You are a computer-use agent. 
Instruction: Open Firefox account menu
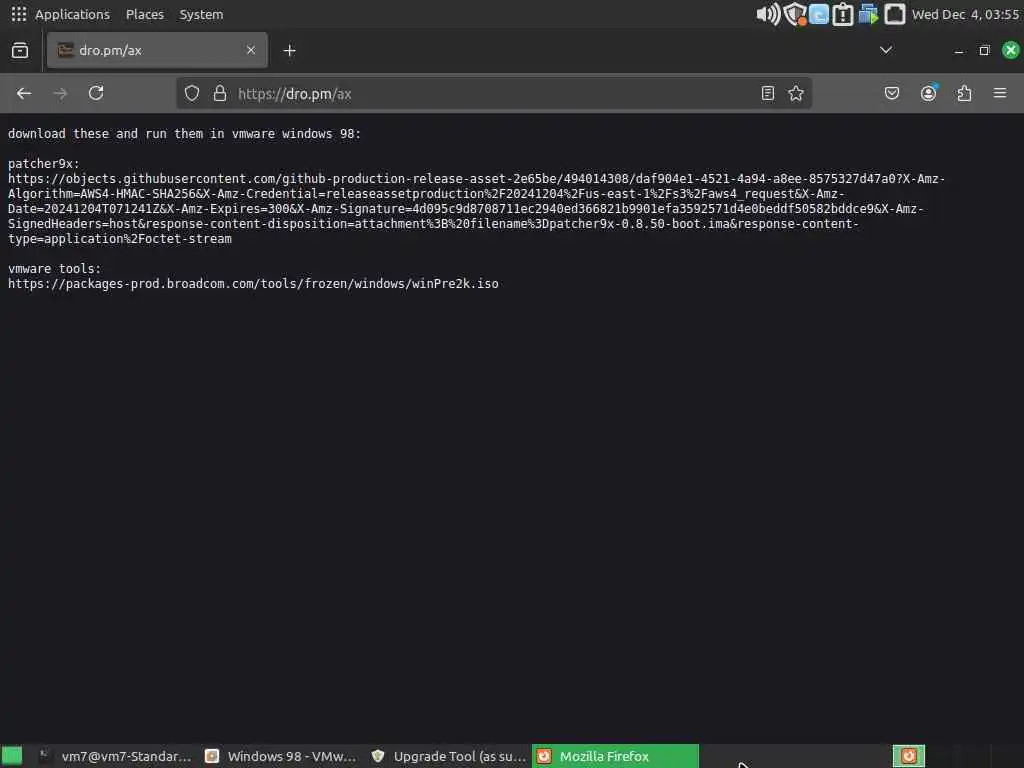[x=928, y=93]
